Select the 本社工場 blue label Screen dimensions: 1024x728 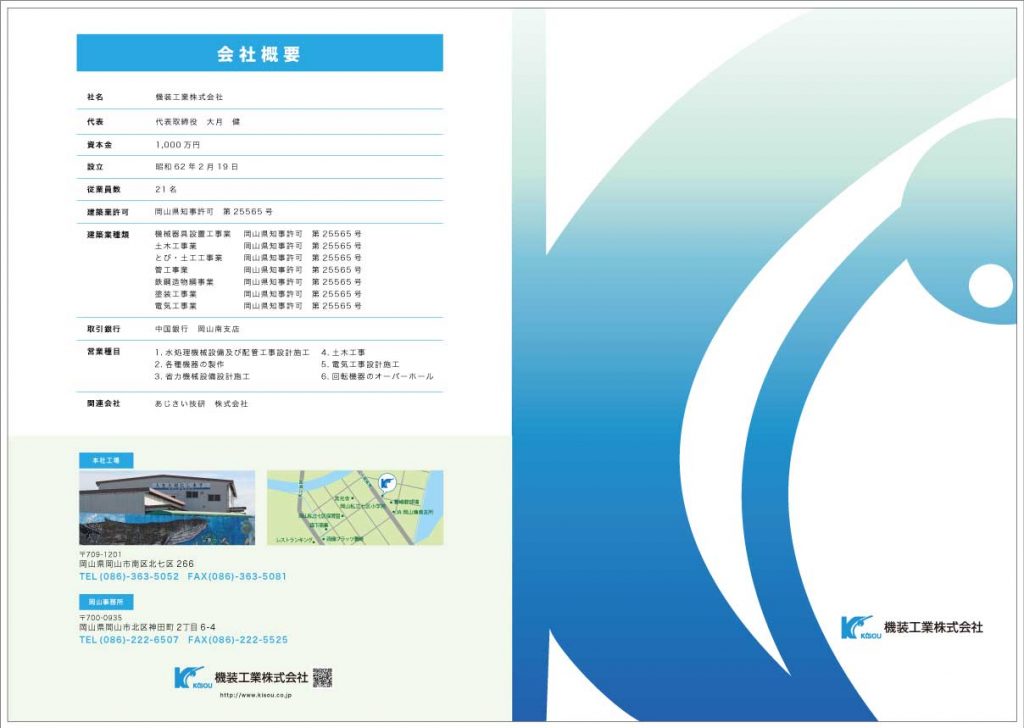coord(105,460)
